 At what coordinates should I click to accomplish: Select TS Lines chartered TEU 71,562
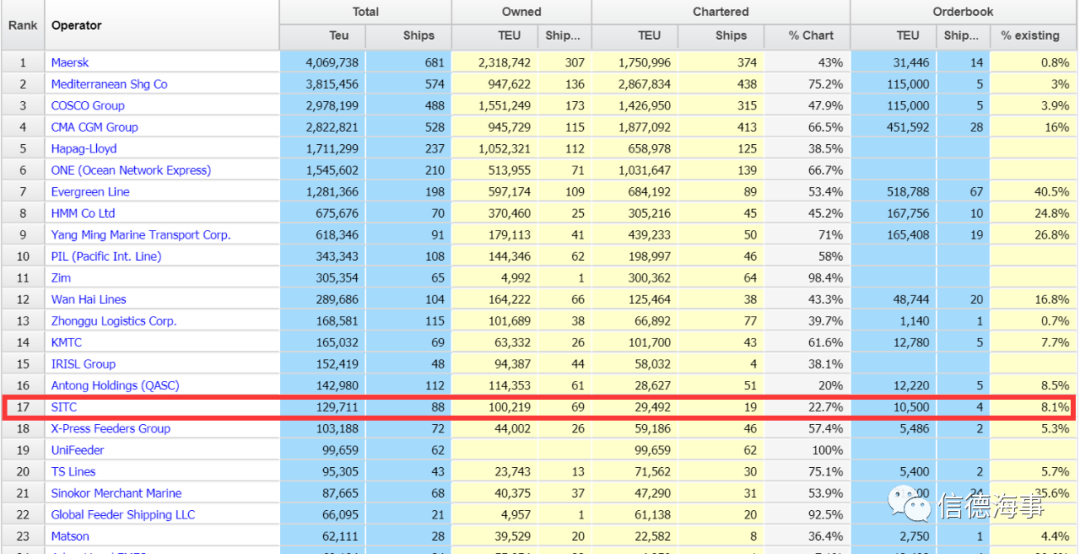(x=652, y=472)
